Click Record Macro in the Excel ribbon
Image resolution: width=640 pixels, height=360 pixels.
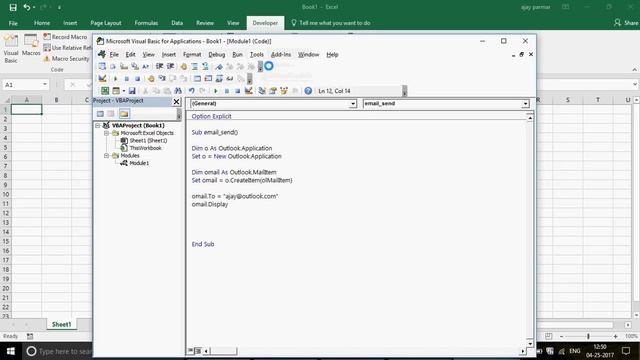[65, 37]
